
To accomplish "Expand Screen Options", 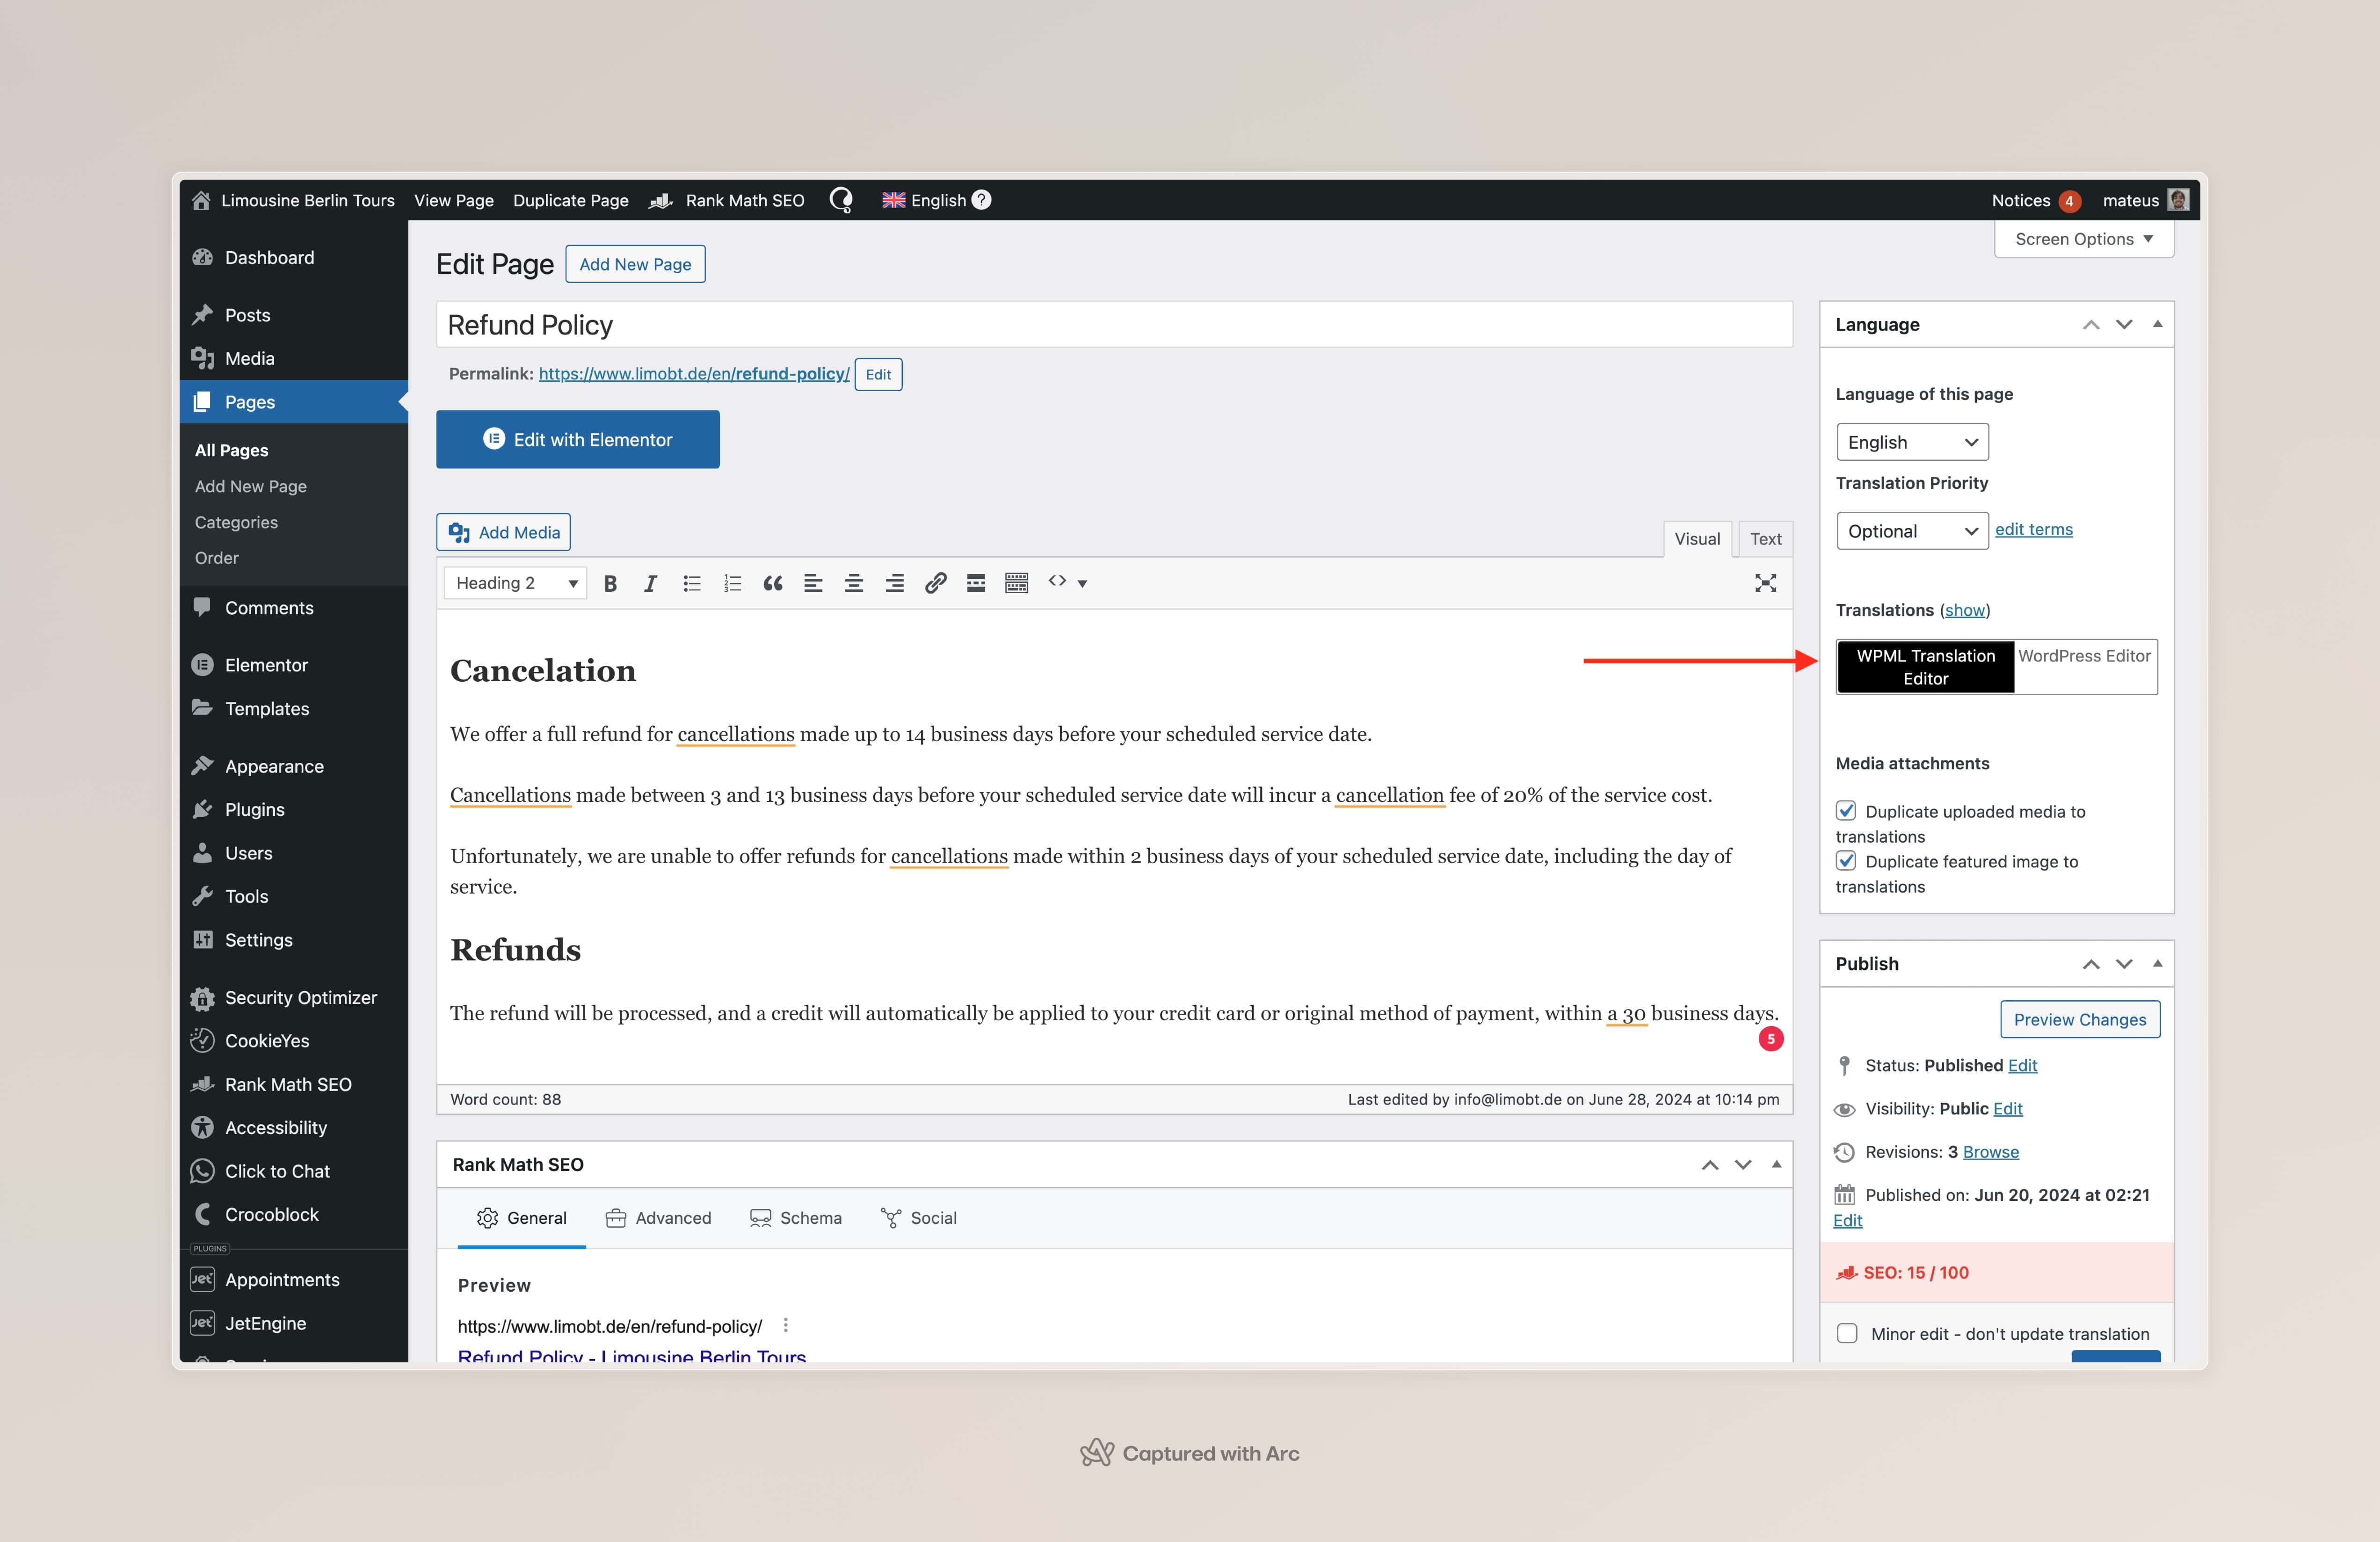I will [x=2084, y=239].
